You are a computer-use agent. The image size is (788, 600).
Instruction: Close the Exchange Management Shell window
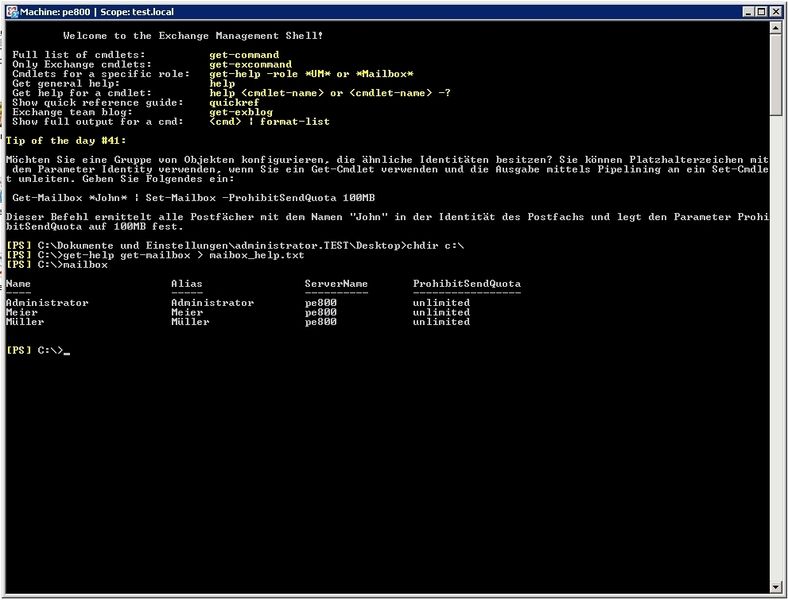click(x=774, y=11)
